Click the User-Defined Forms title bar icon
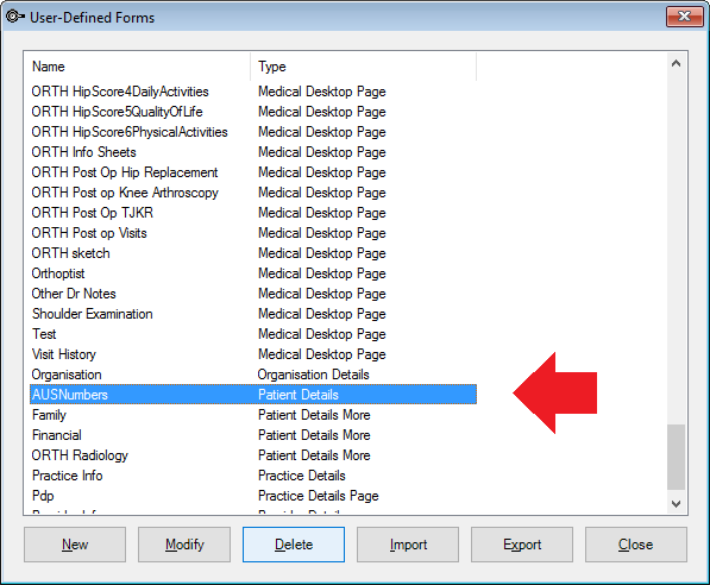 point(14,17)
